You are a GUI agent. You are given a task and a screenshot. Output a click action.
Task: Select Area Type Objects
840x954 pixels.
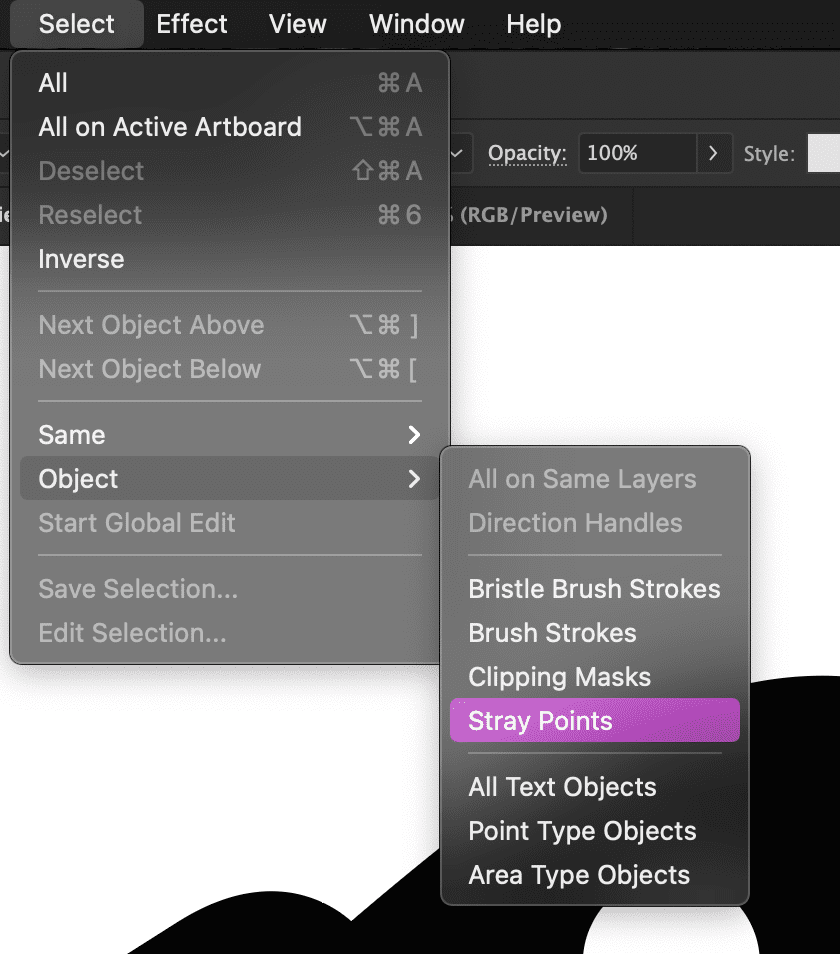(579, 875)
